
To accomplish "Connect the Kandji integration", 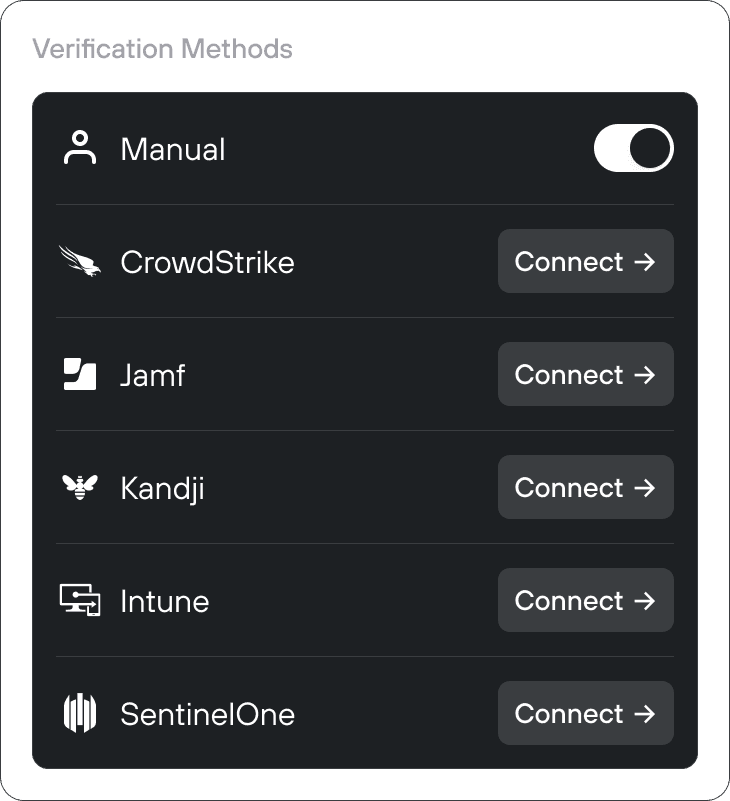I will [x=585, y=487].
